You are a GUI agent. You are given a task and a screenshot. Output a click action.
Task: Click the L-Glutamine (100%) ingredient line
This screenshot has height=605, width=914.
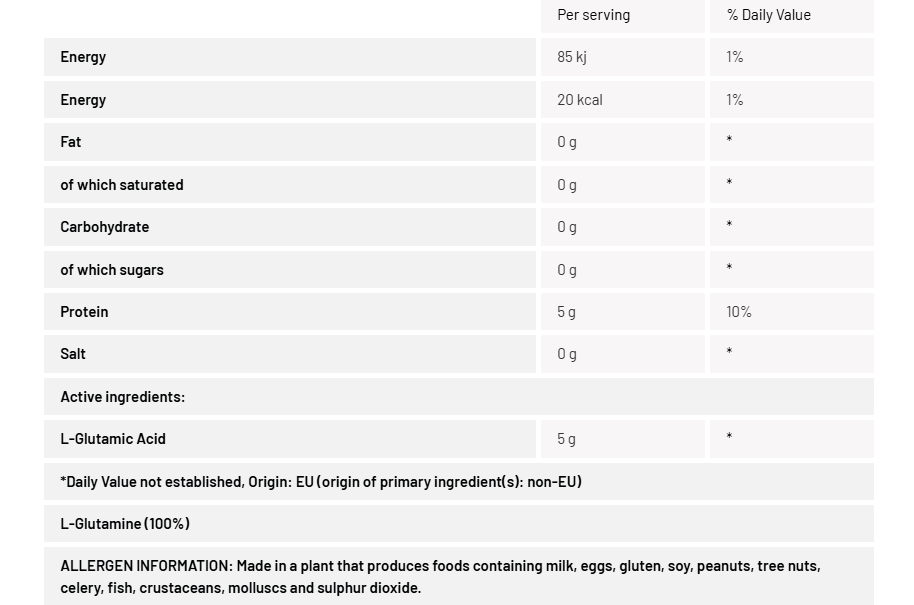click(125, 523)
